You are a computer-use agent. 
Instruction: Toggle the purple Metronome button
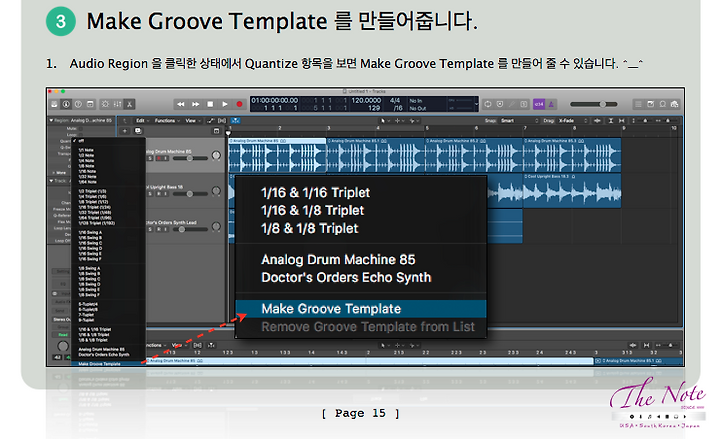coord(551,104)
